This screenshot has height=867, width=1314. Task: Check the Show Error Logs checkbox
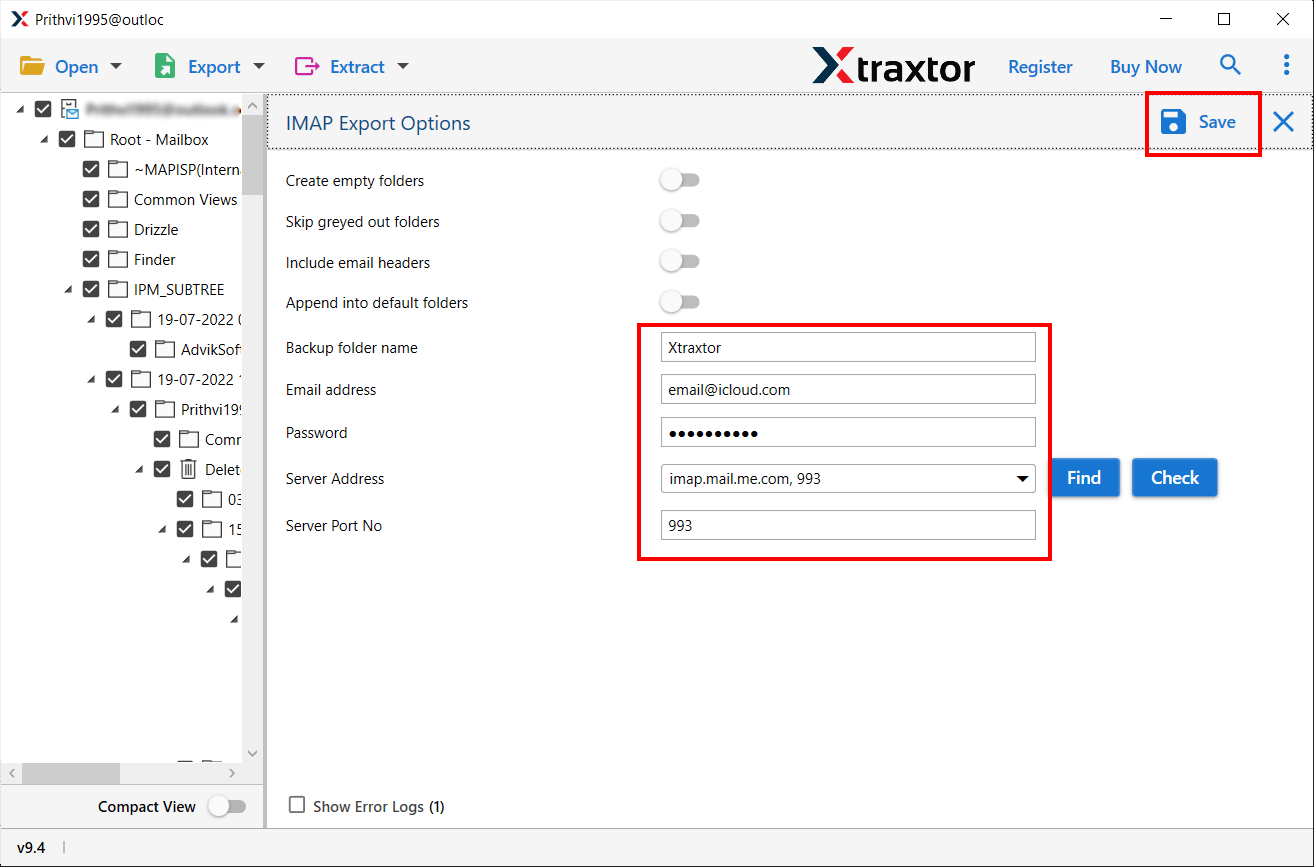[x=295, y=806]
